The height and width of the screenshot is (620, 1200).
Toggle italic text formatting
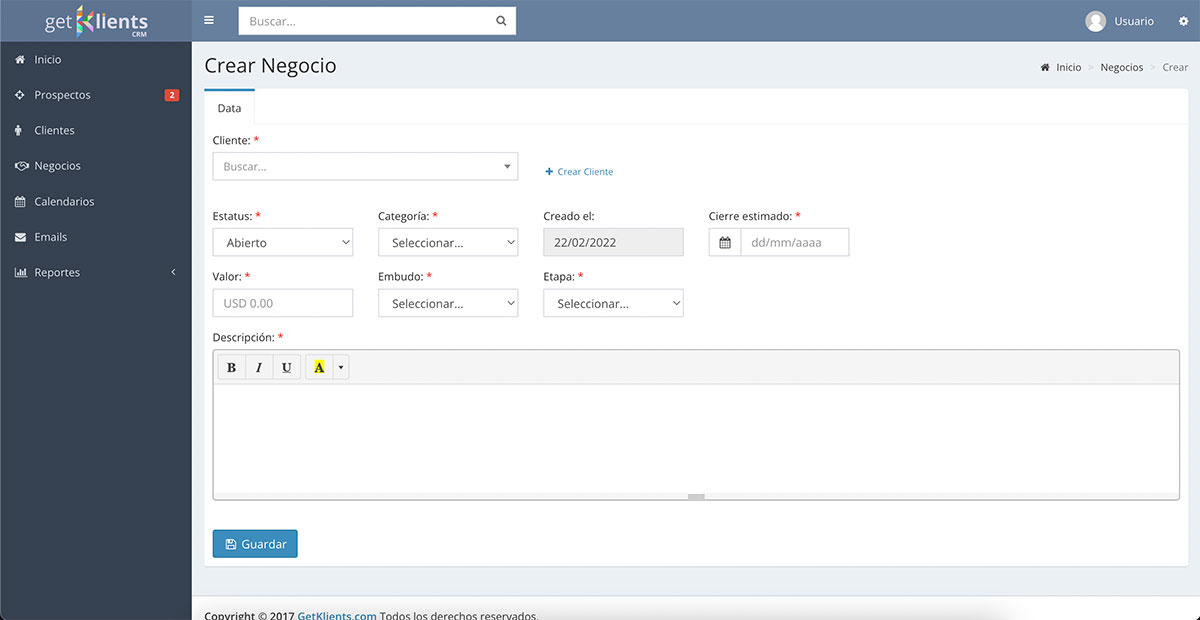(x=259, y=368)
